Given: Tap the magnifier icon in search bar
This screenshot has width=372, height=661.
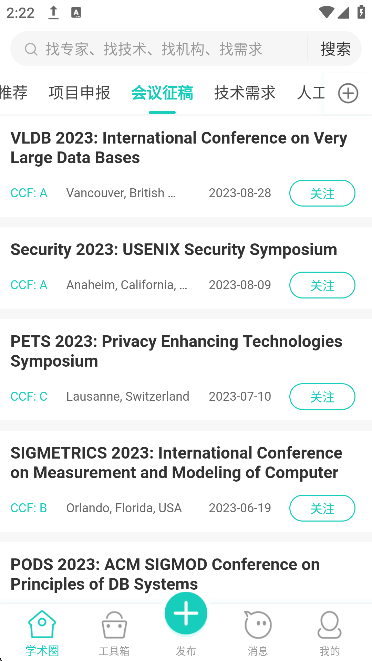Looking at the screenshot, I should [31, 49].
